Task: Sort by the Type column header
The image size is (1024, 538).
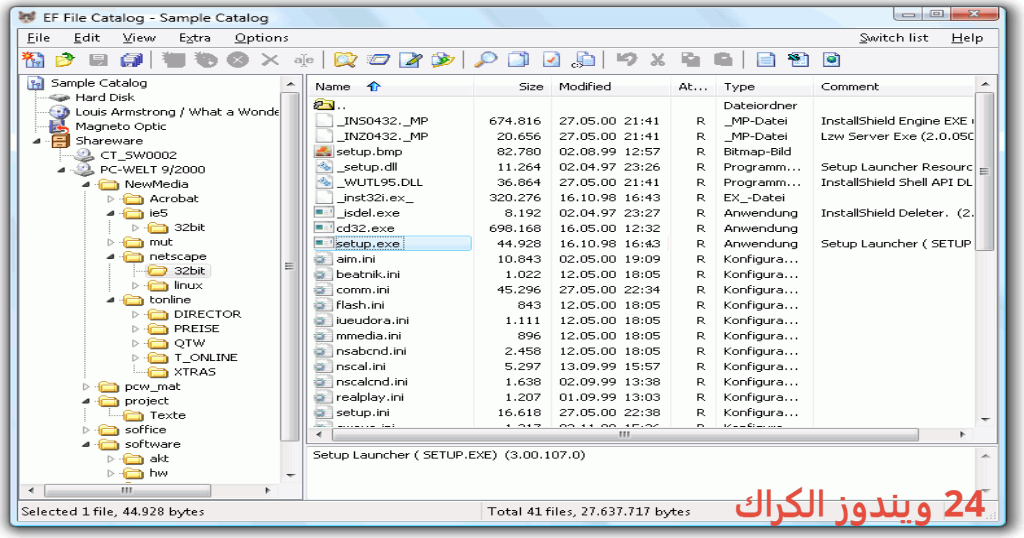Action: pos(765,86)
